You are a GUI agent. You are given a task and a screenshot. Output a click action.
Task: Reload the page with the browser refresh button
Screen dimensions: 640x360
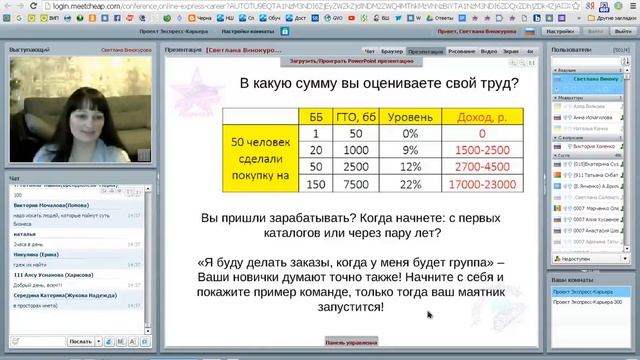[33, 6]
